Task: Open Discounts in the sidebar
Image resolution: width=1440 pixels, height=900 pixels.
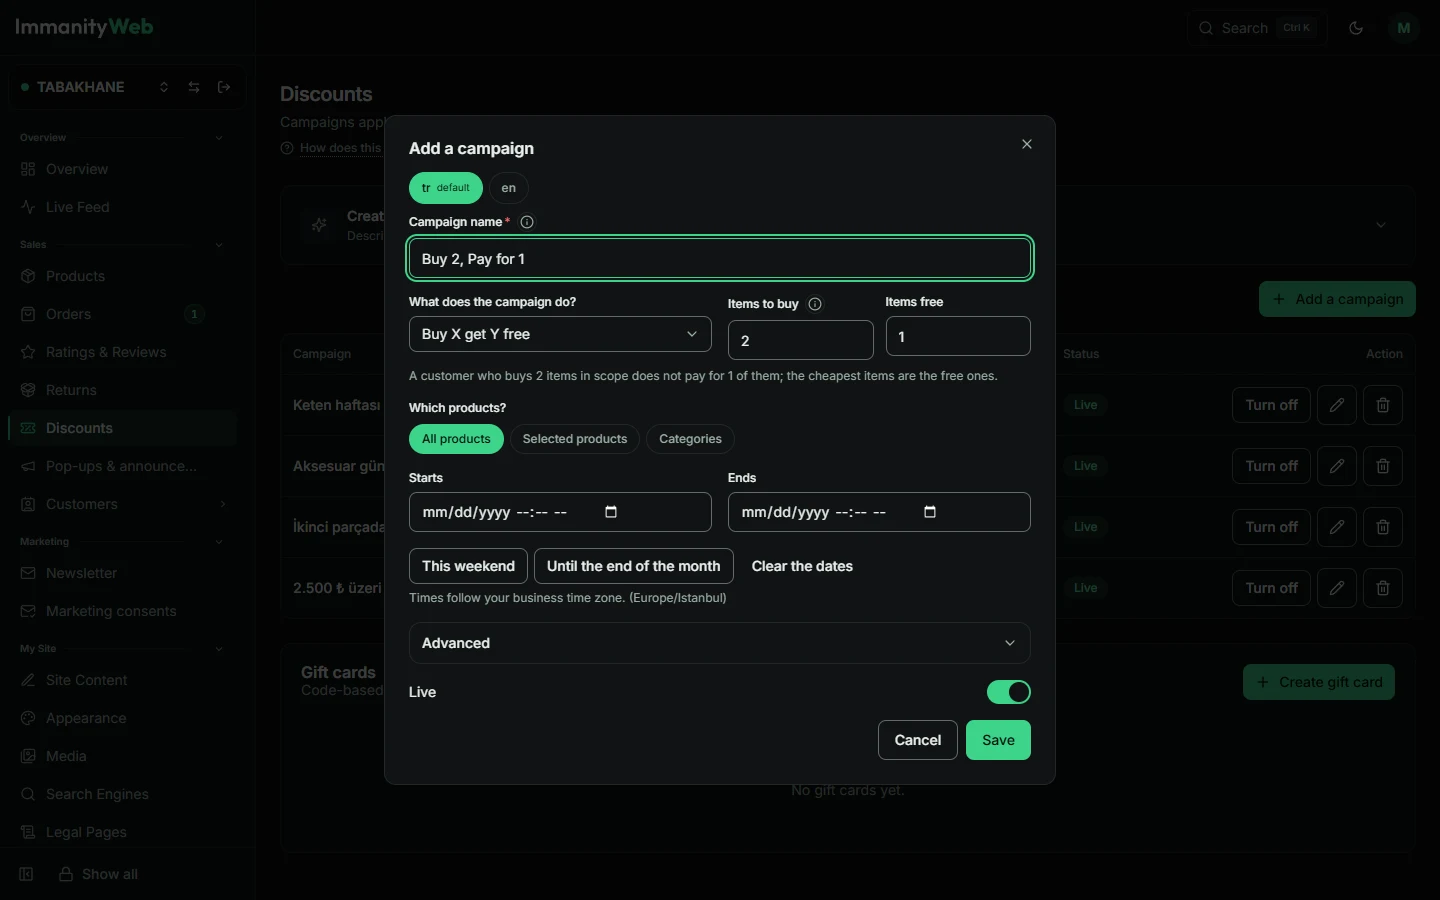Action: pos(122,428)
